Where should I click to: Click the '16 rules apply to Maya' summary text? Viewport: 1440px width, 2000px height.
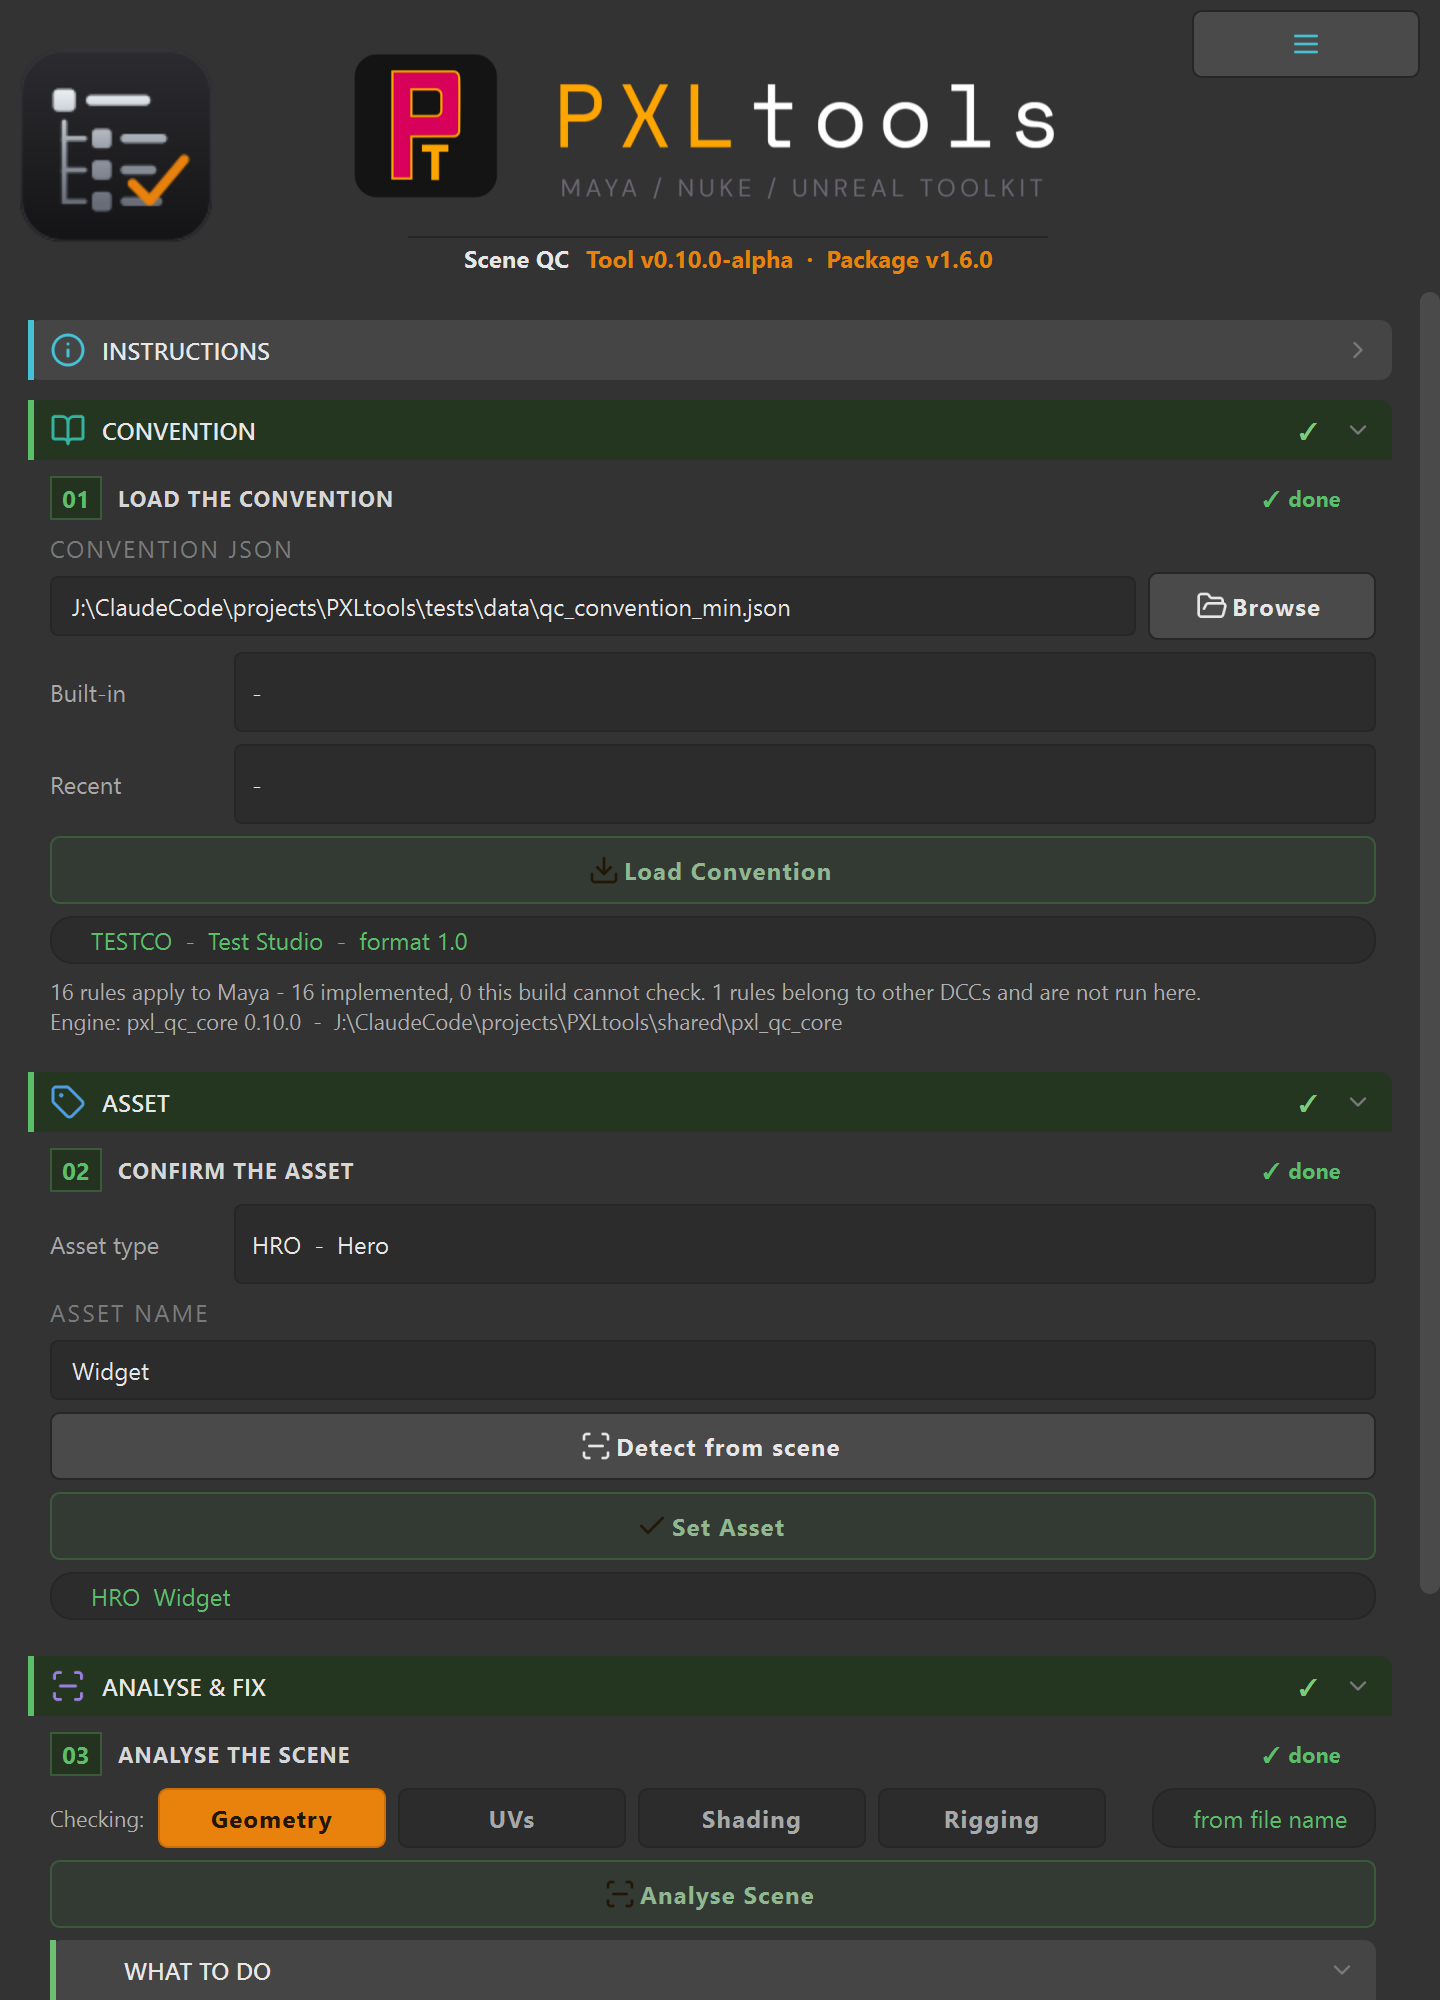626,992
